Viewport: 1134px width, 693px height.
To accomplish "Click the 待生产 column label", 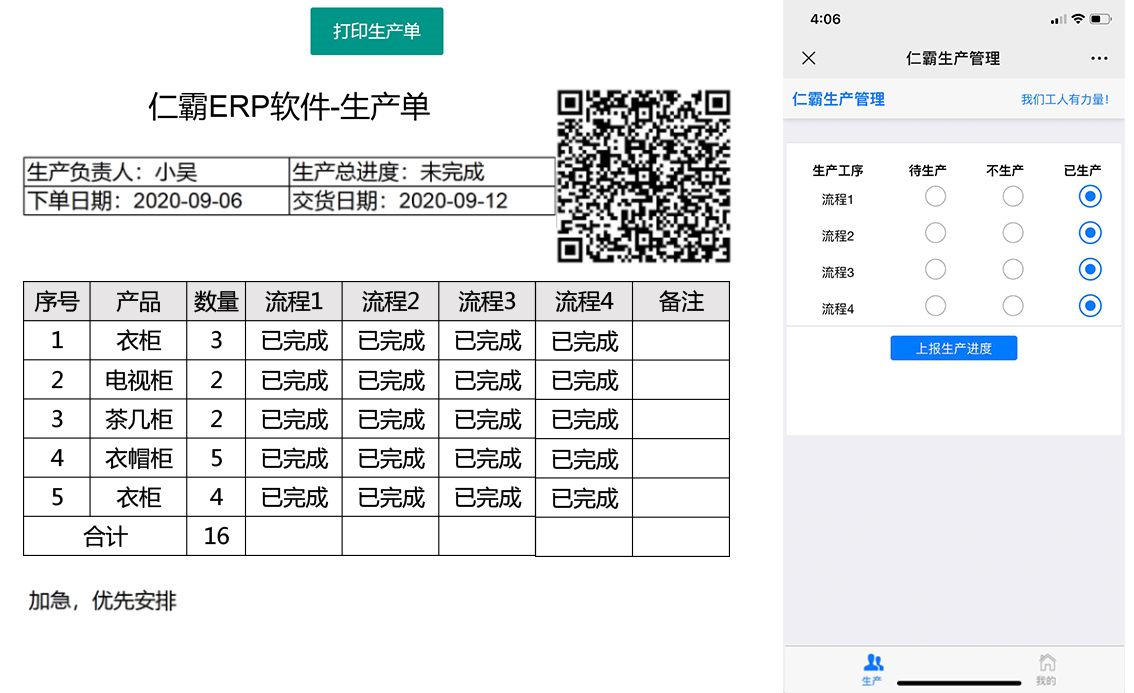I will click(x=927, y=171).
